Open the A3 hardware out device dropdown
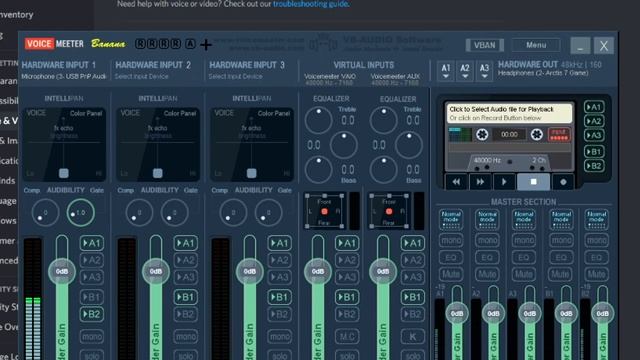 (484, 71)
